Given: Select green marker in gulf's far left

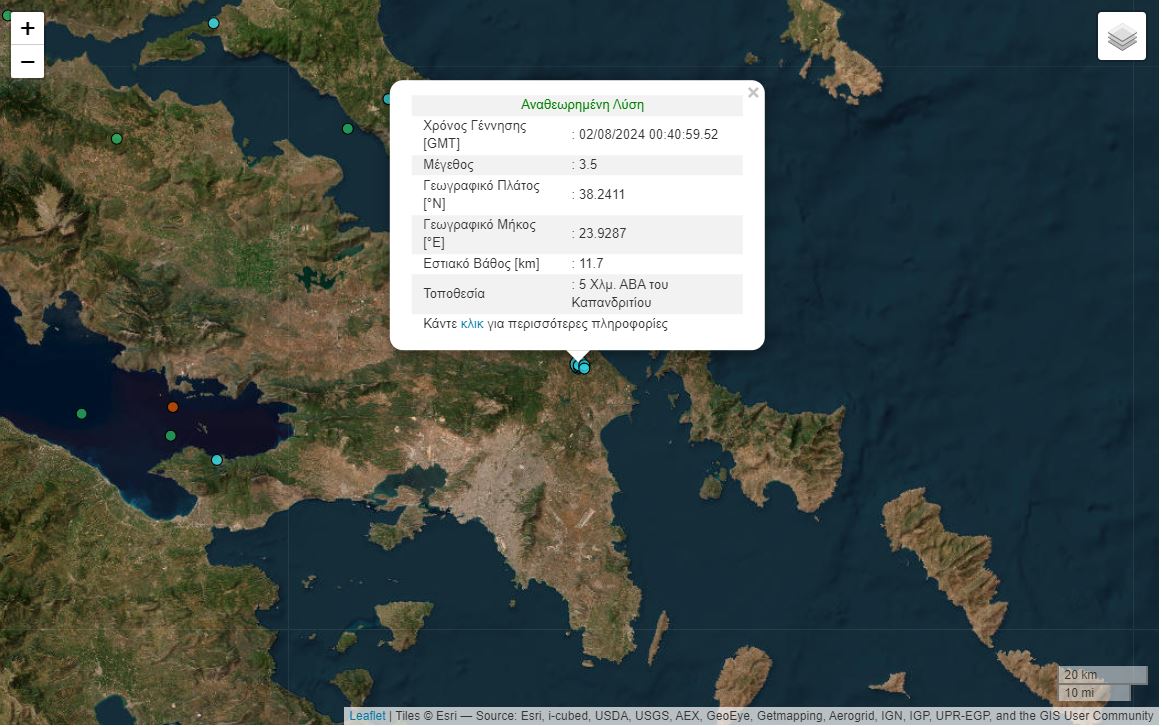Looking at the screenshot, I should [82, 414].
